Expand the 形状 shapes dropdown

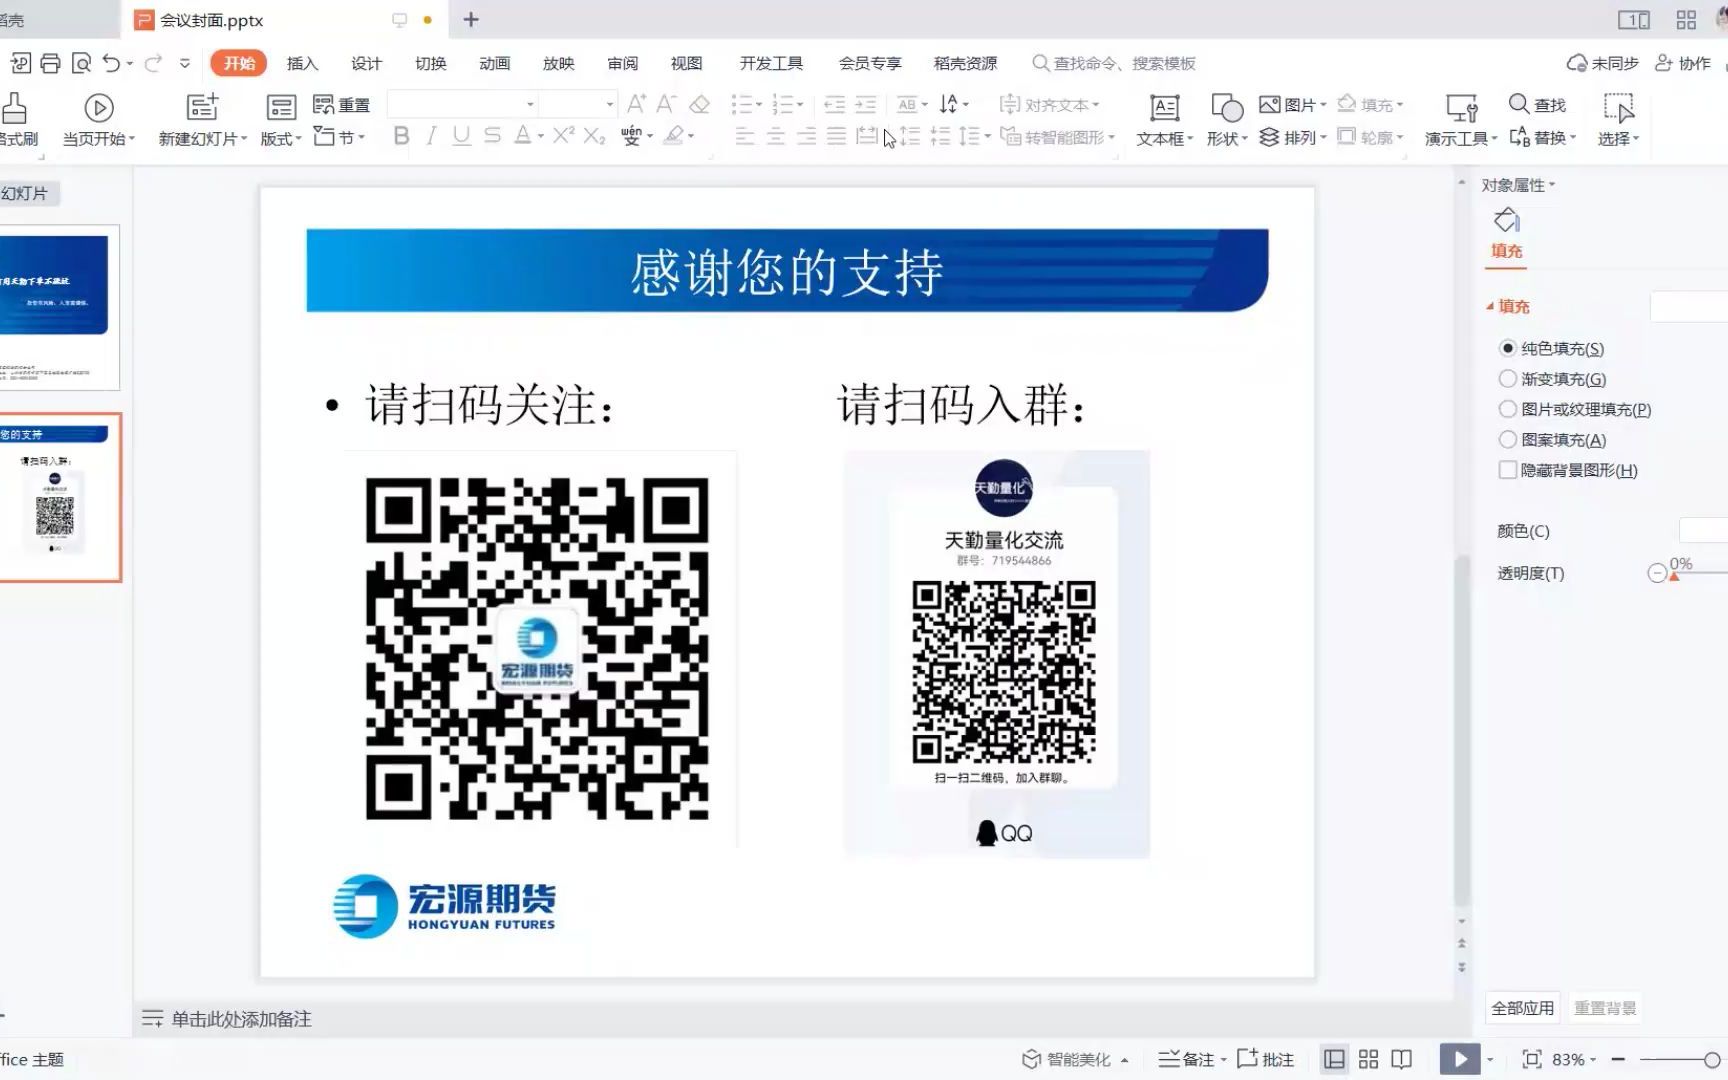[x=1226, y=118]
